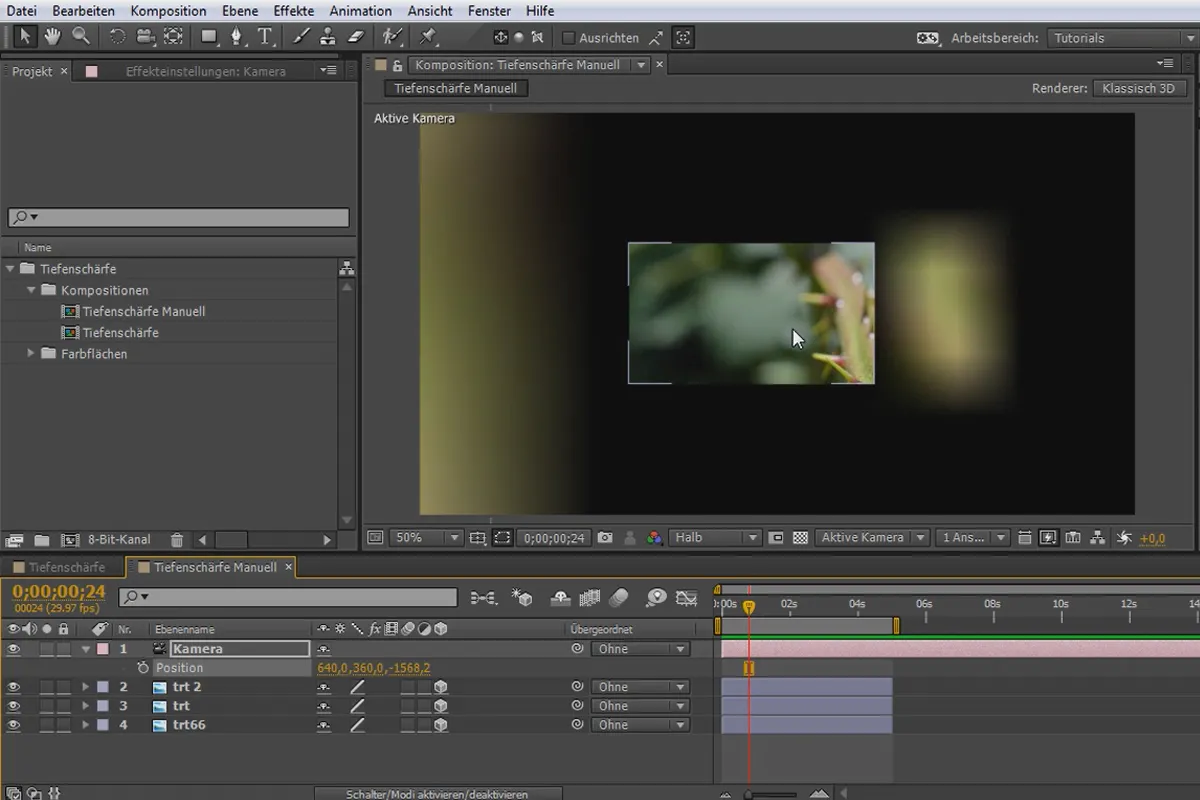Collapse the Kompositionen folder
The width and height of the screenshot is (1200, 800).
32,290
